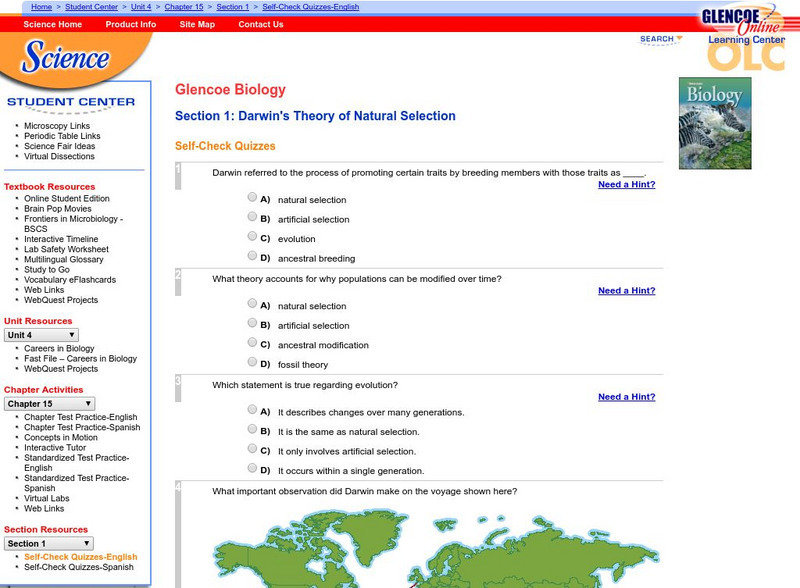Click the Biology textbook cover thumbnail
Image resolution: width=800 pixels, height=588 pixels.
715,123
